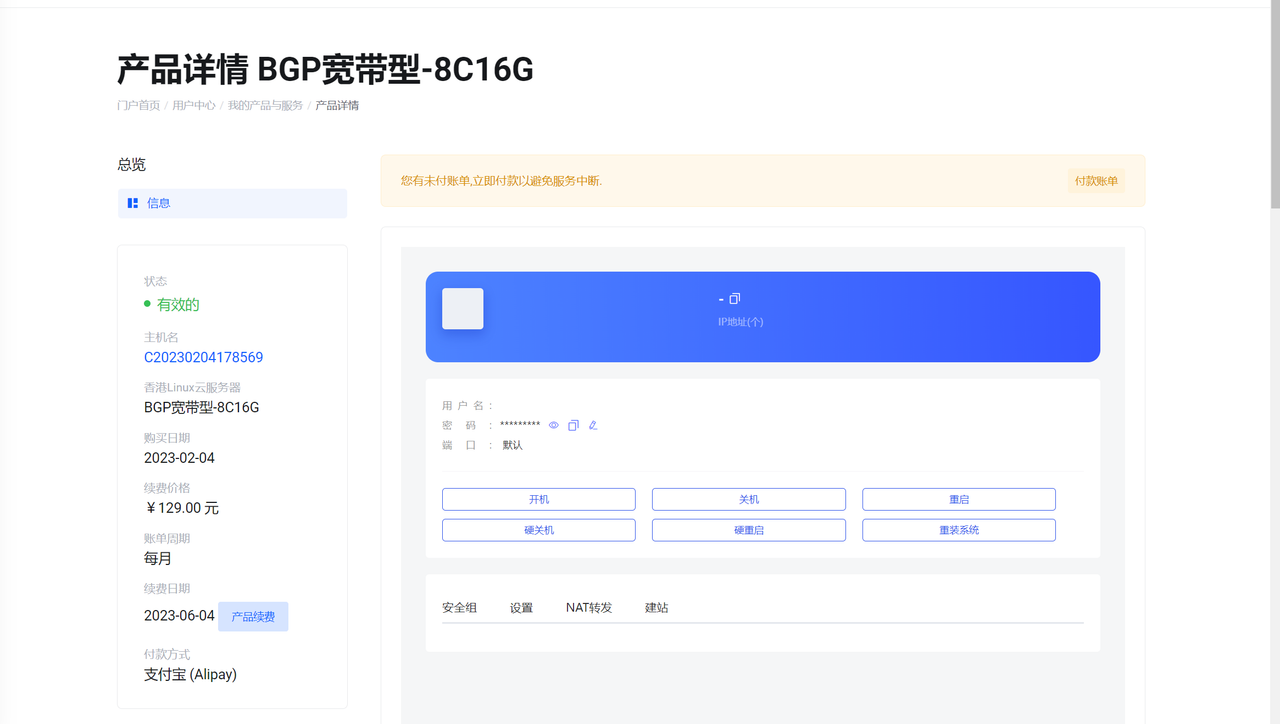Image resolution: width=1280 pixels, height=724 pixels.
Task: Click the 有效的 status text
Action: click(x=178, y=305)
